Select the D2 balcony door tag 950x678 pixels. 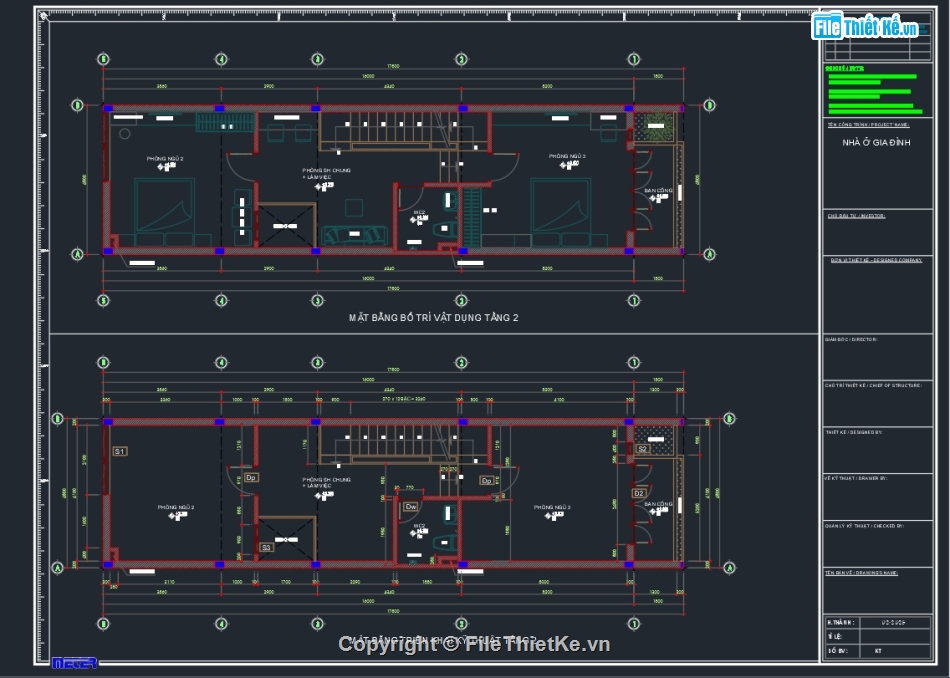tap(639, 493)
